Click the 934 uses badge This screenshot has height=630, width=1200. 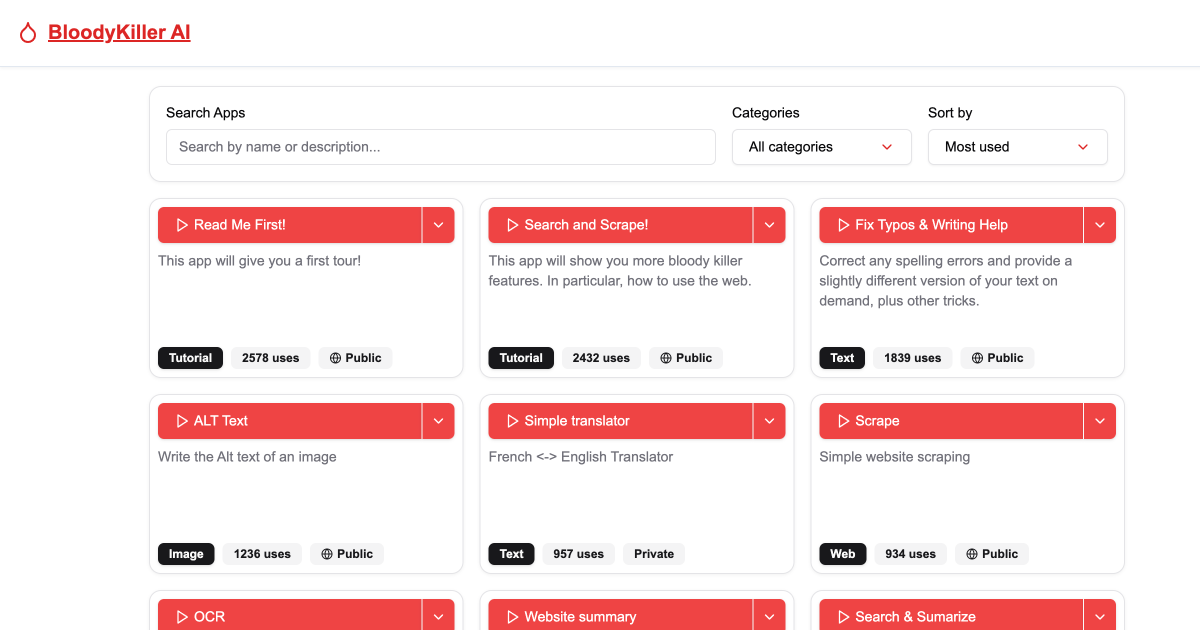(910, 554)
